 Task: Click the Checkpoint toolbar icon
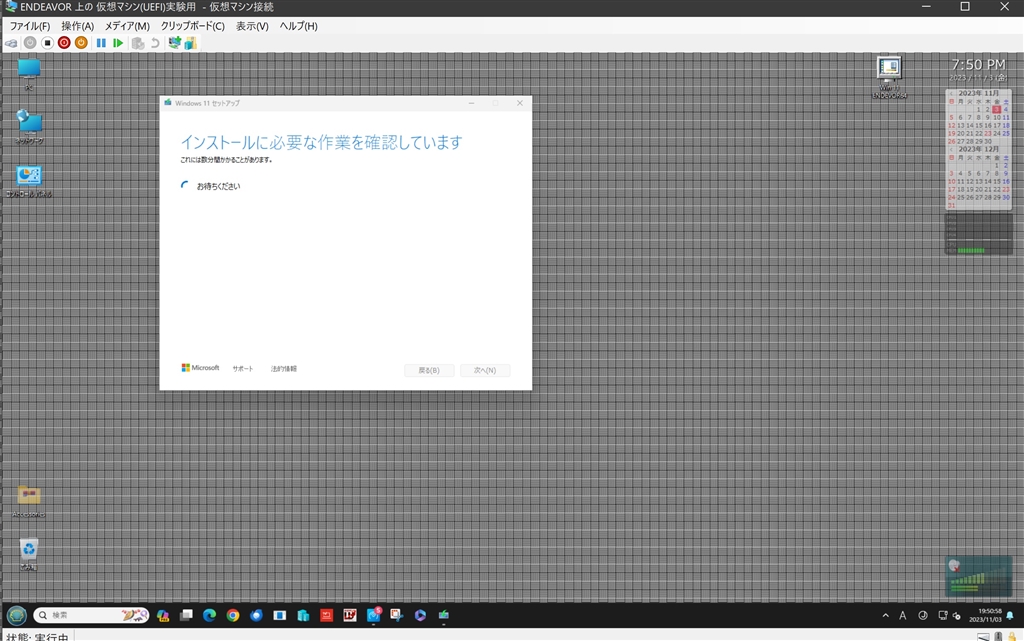click(x=138, y=43)
